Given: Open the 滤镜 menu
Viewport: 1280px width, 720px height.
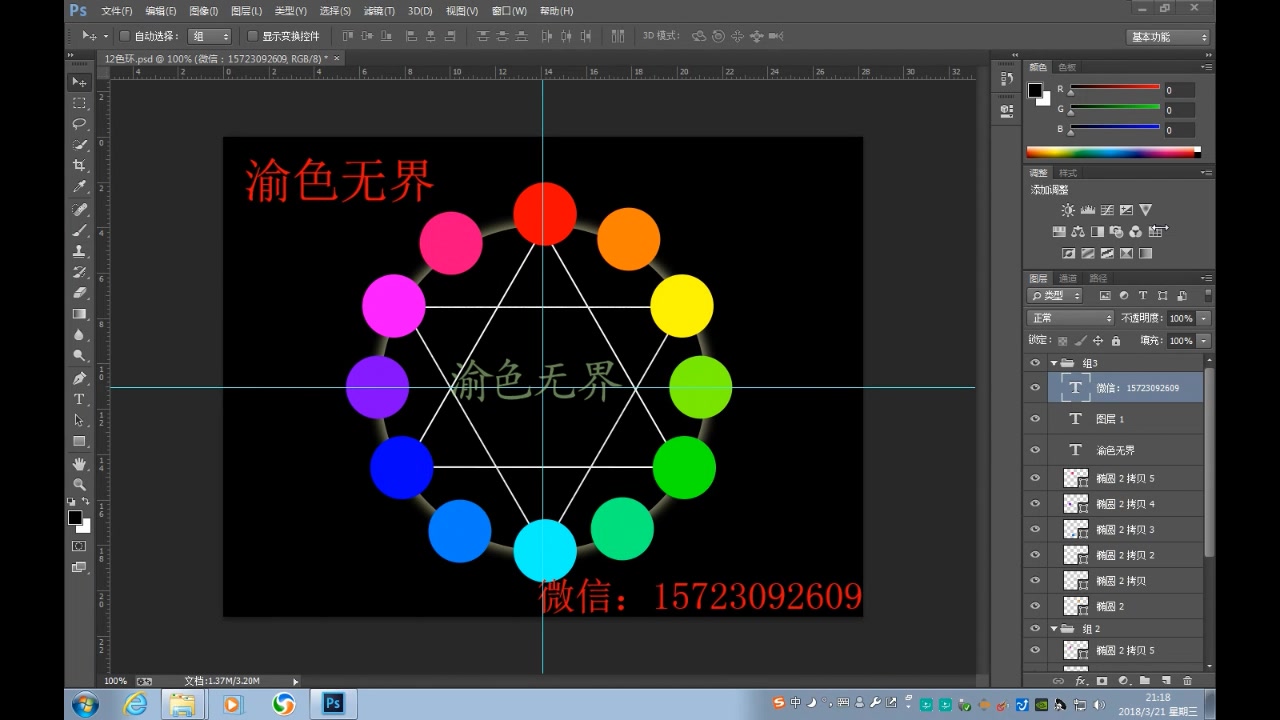Looking at the screenshot, I should point(379,11).
